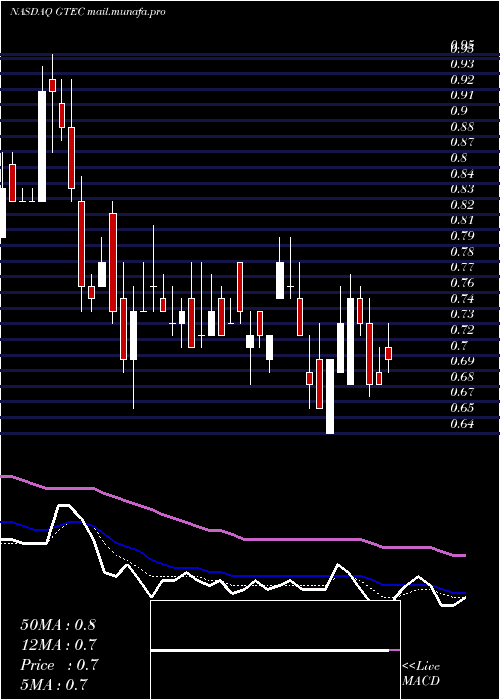Screen dimensions: 500x700
Task: Click the 0.77 price axis label
Action: click(462, 267)
